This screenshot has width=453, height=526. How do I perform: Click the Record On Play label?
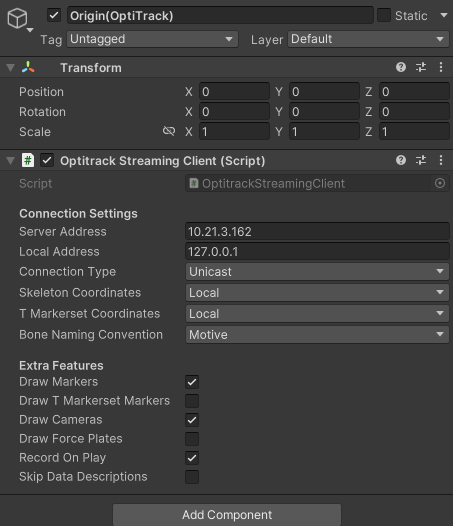tap(62, 458)
